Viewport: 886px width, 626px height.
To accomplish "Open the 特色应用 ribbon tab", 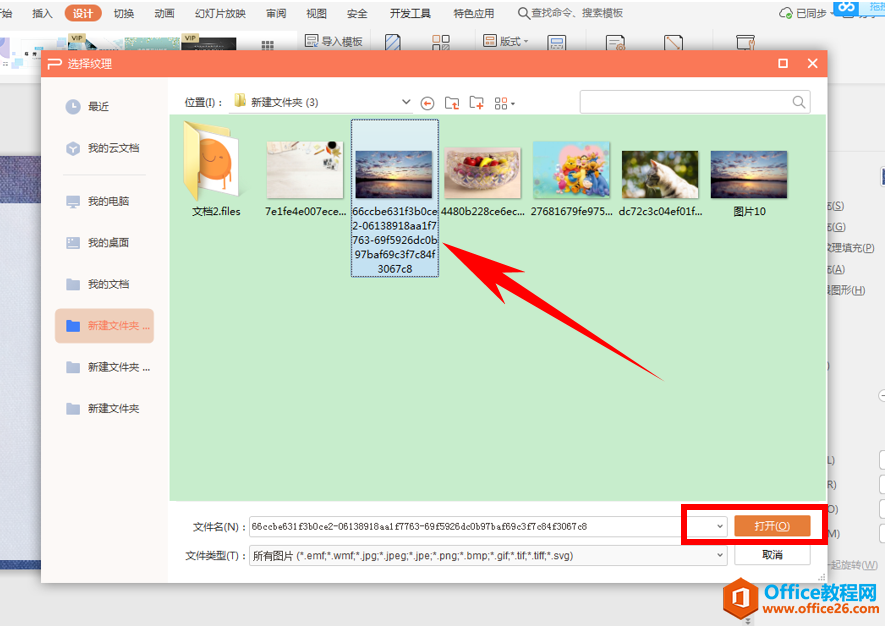I will 474,13.
